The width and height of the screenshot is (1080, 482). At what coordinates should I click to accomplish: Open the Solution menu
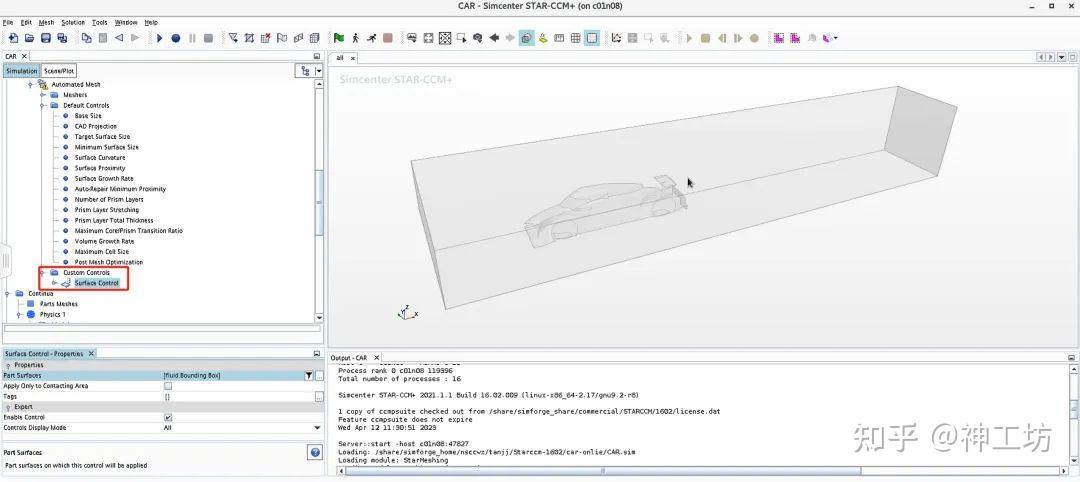click(x=73, y=23)
